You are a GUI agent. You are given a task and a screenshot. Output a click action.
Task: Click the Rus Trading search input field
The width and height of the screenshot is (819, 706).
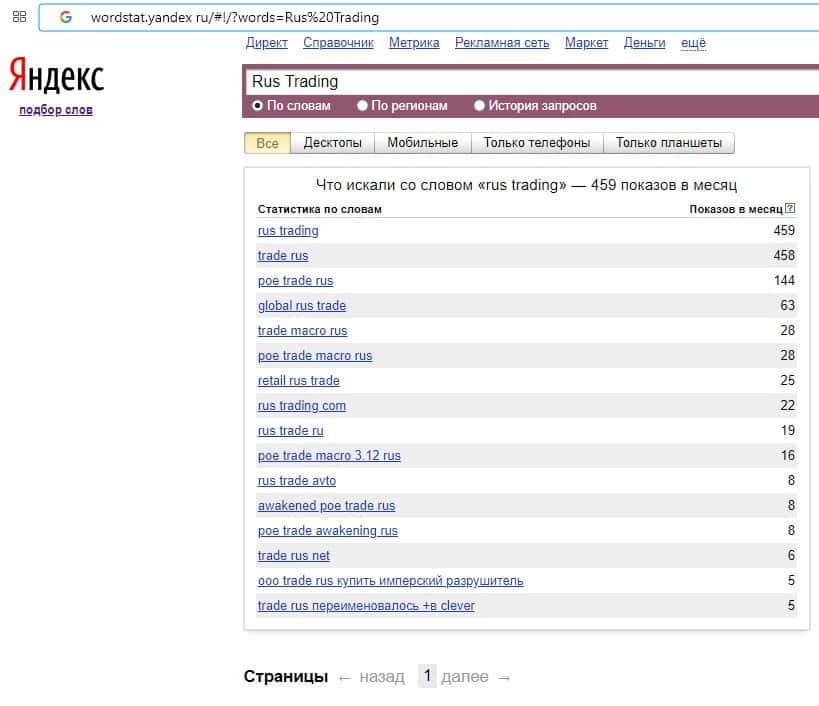pyautogui.click(x=520, y=82)
